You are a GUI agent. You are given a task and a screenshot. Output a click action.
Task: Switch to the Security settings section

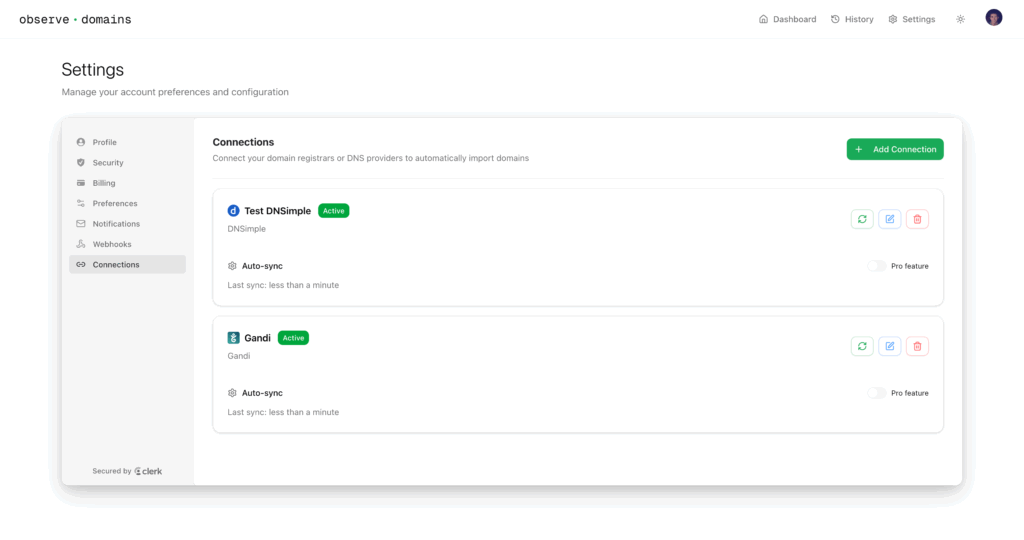point(108,163)
